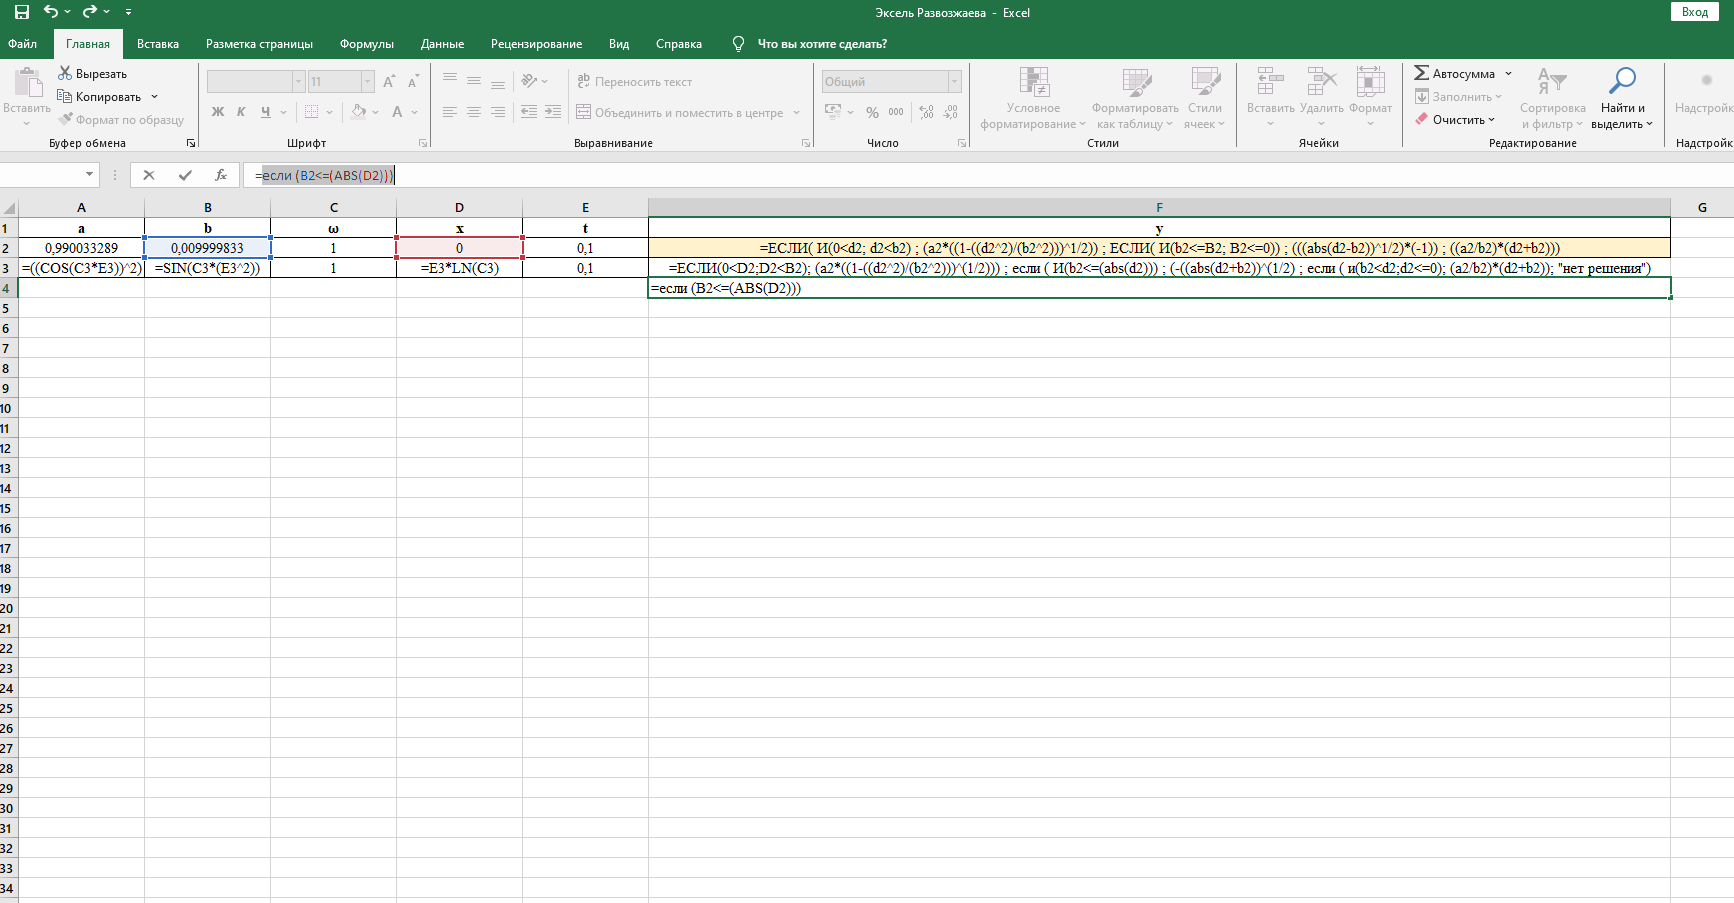This screenshot has width=1734, height=903.
Task: Confirm formula entry with the checkmark
Action: pyautogui.click(x=185, y=175)
